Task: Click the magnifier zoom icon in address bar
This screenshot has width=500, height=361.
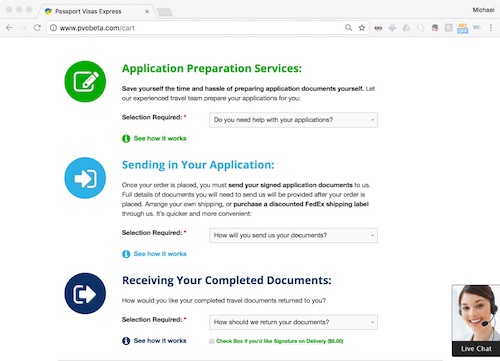Action: [348, 28]
